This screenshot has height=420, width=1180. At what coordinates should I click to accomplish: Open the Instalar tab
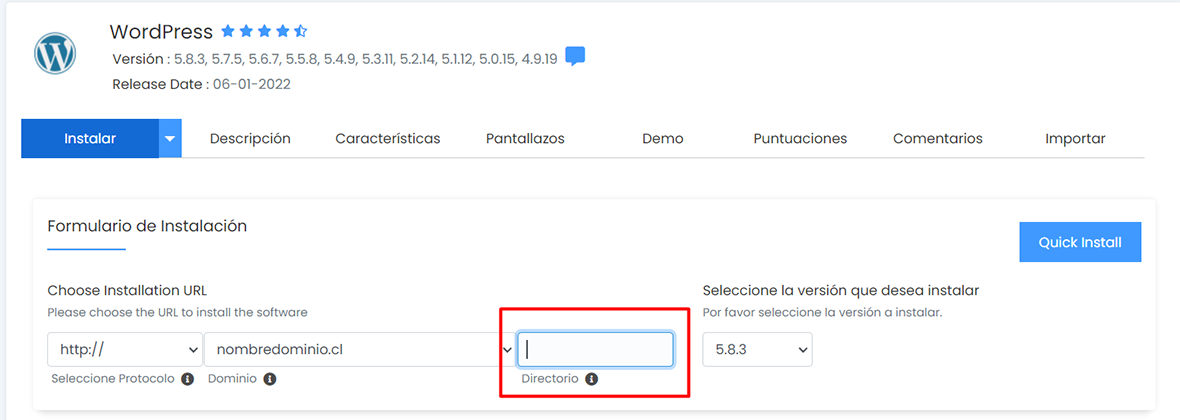coord(90,138)
